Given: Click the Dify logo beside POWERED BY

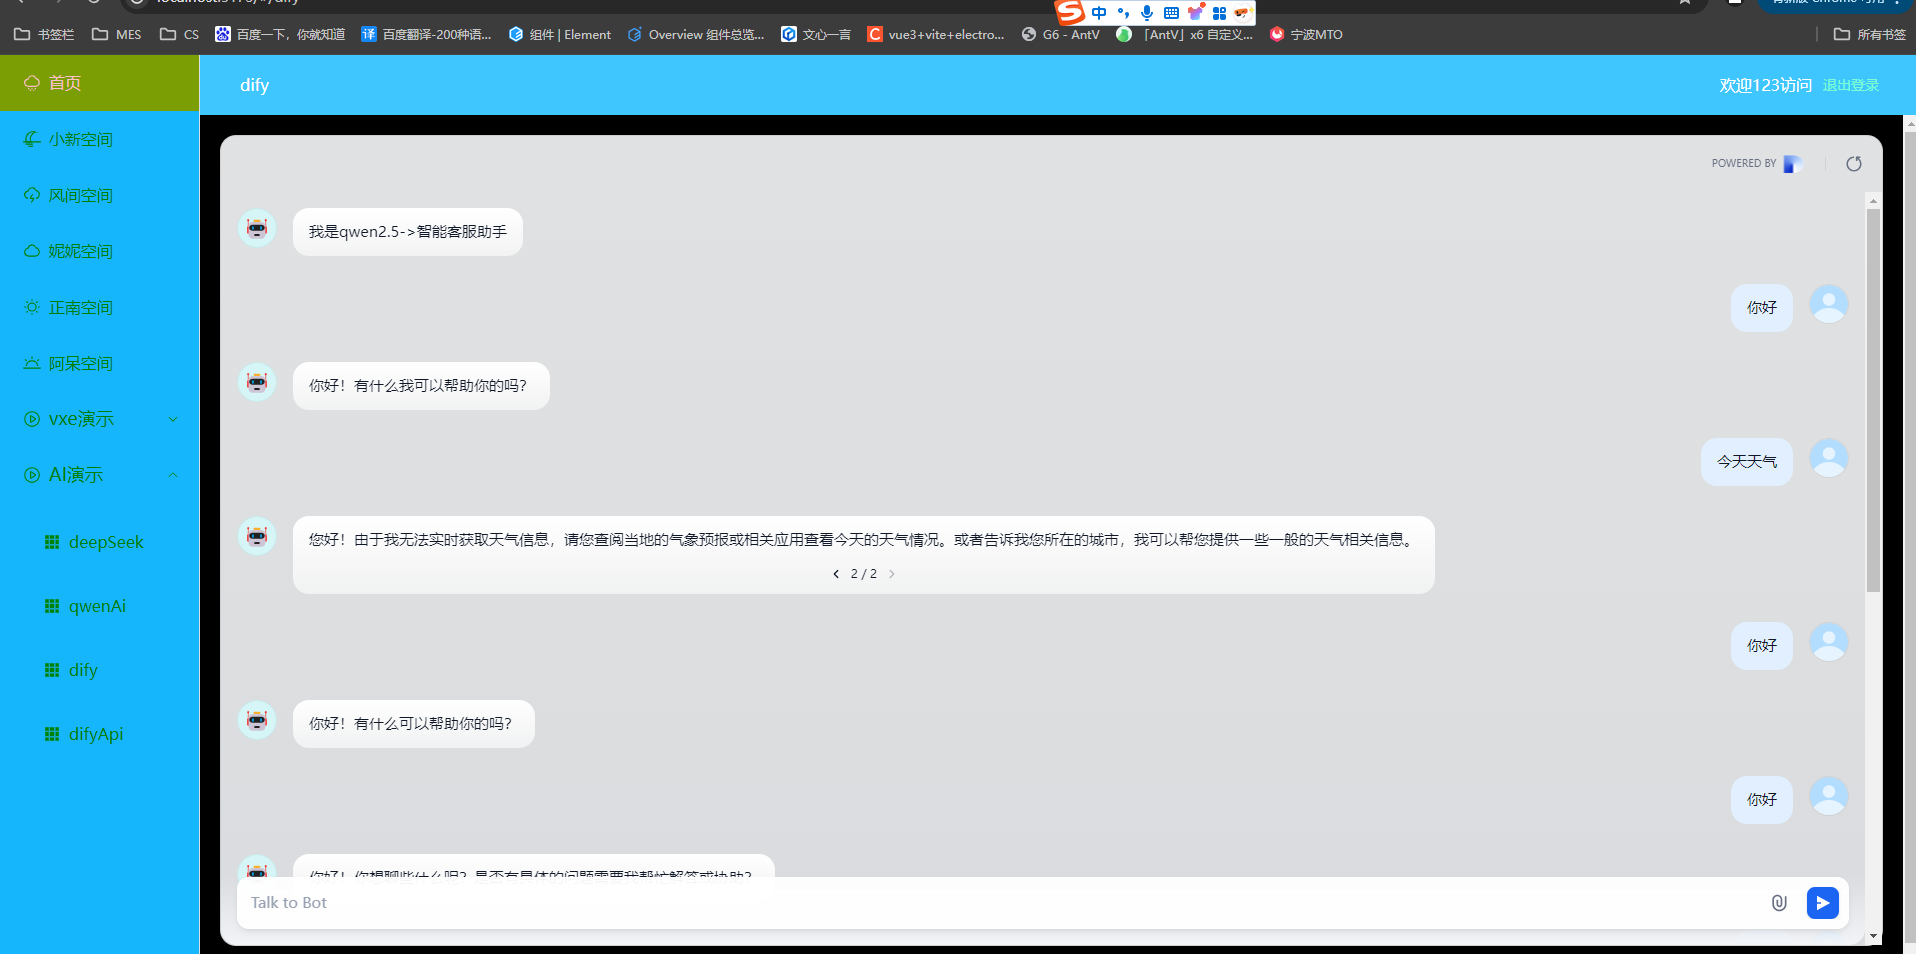Looking at the screenshot, I should coord(1792,163).
